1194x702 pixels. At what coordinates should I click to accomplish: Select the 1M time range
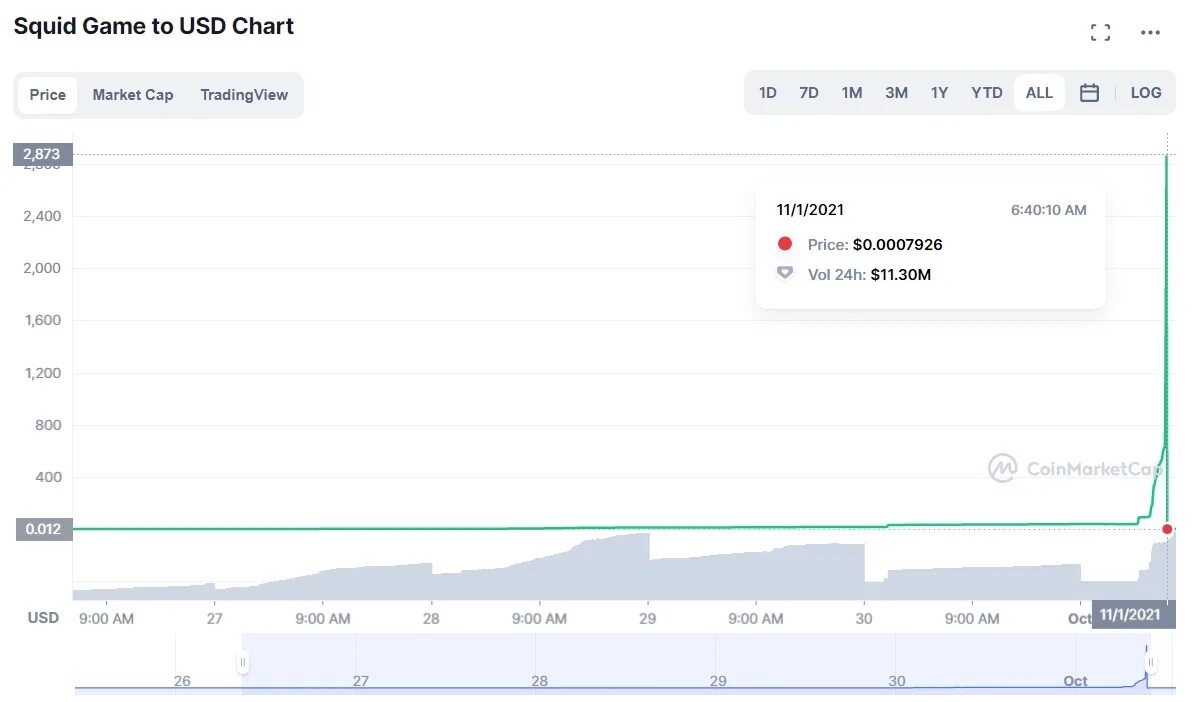[851, 93]
